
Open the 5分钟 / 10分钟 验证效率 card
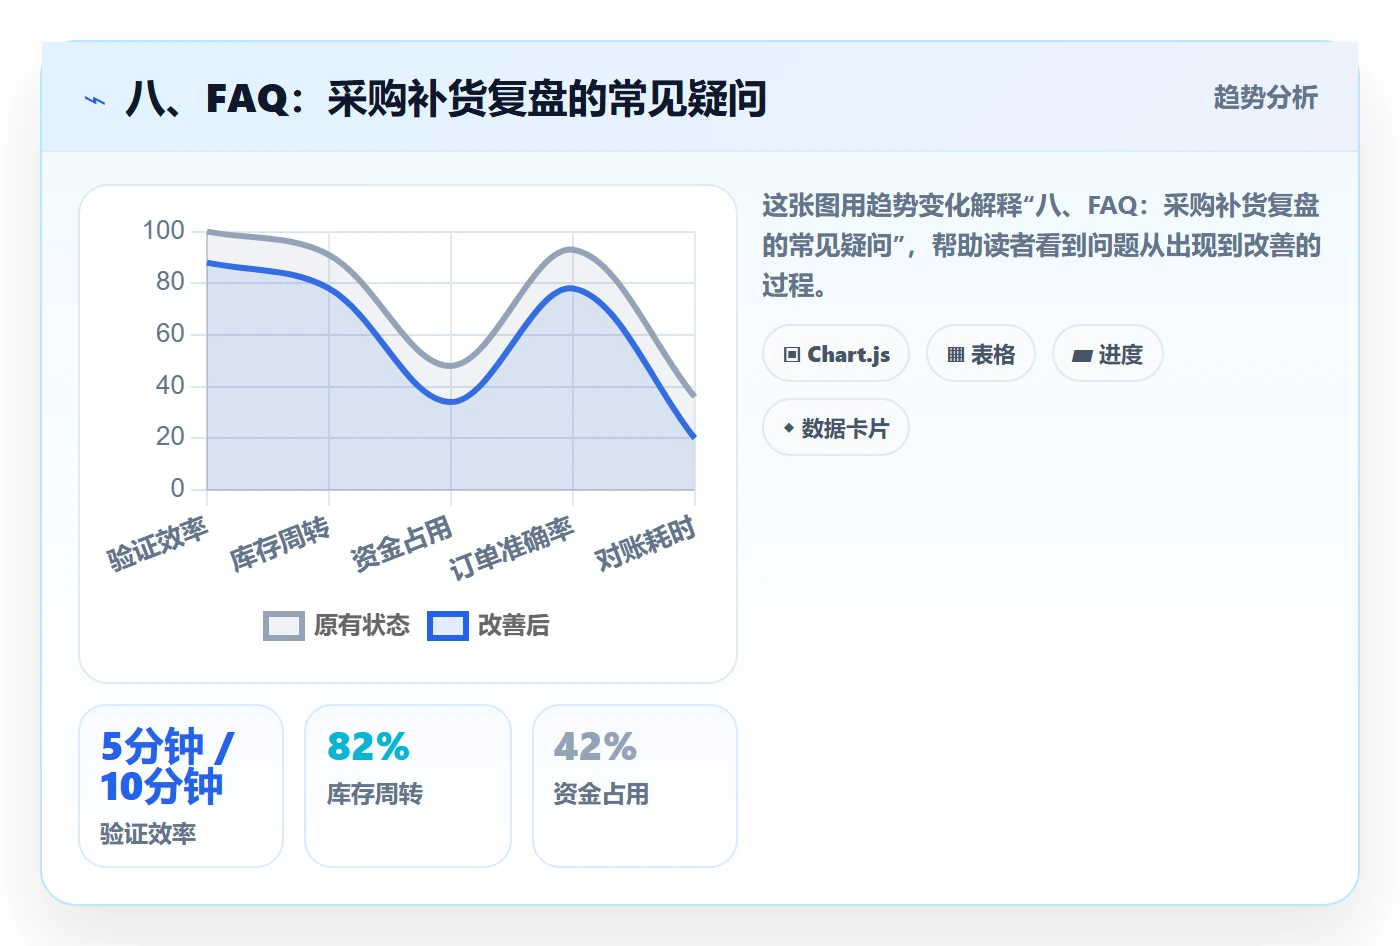[181, 786]
